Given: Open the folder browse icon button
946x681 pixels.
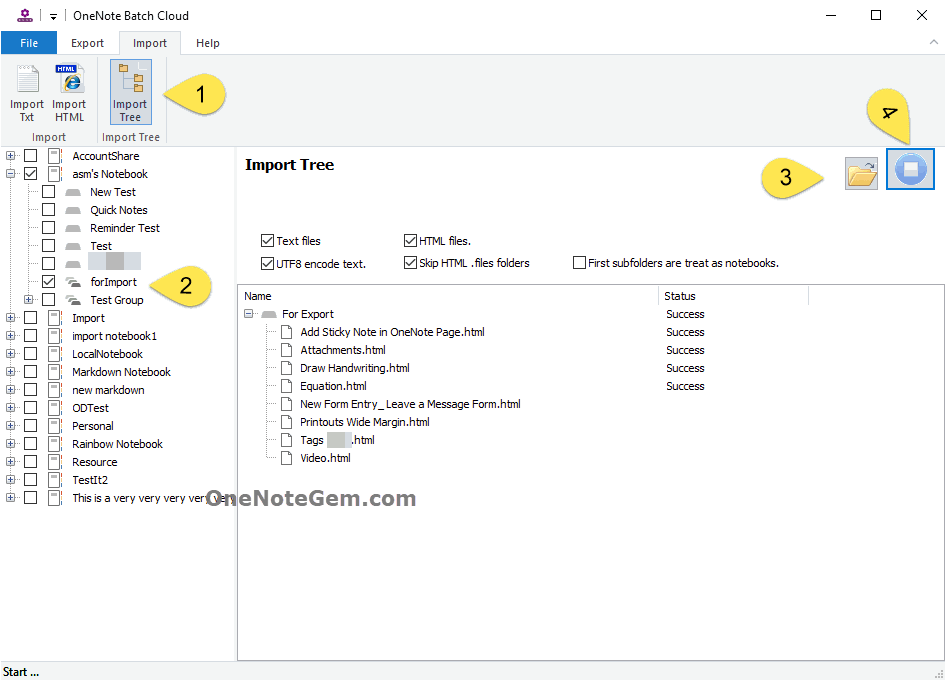Looking at the screenshot, I should pos(862,173).
